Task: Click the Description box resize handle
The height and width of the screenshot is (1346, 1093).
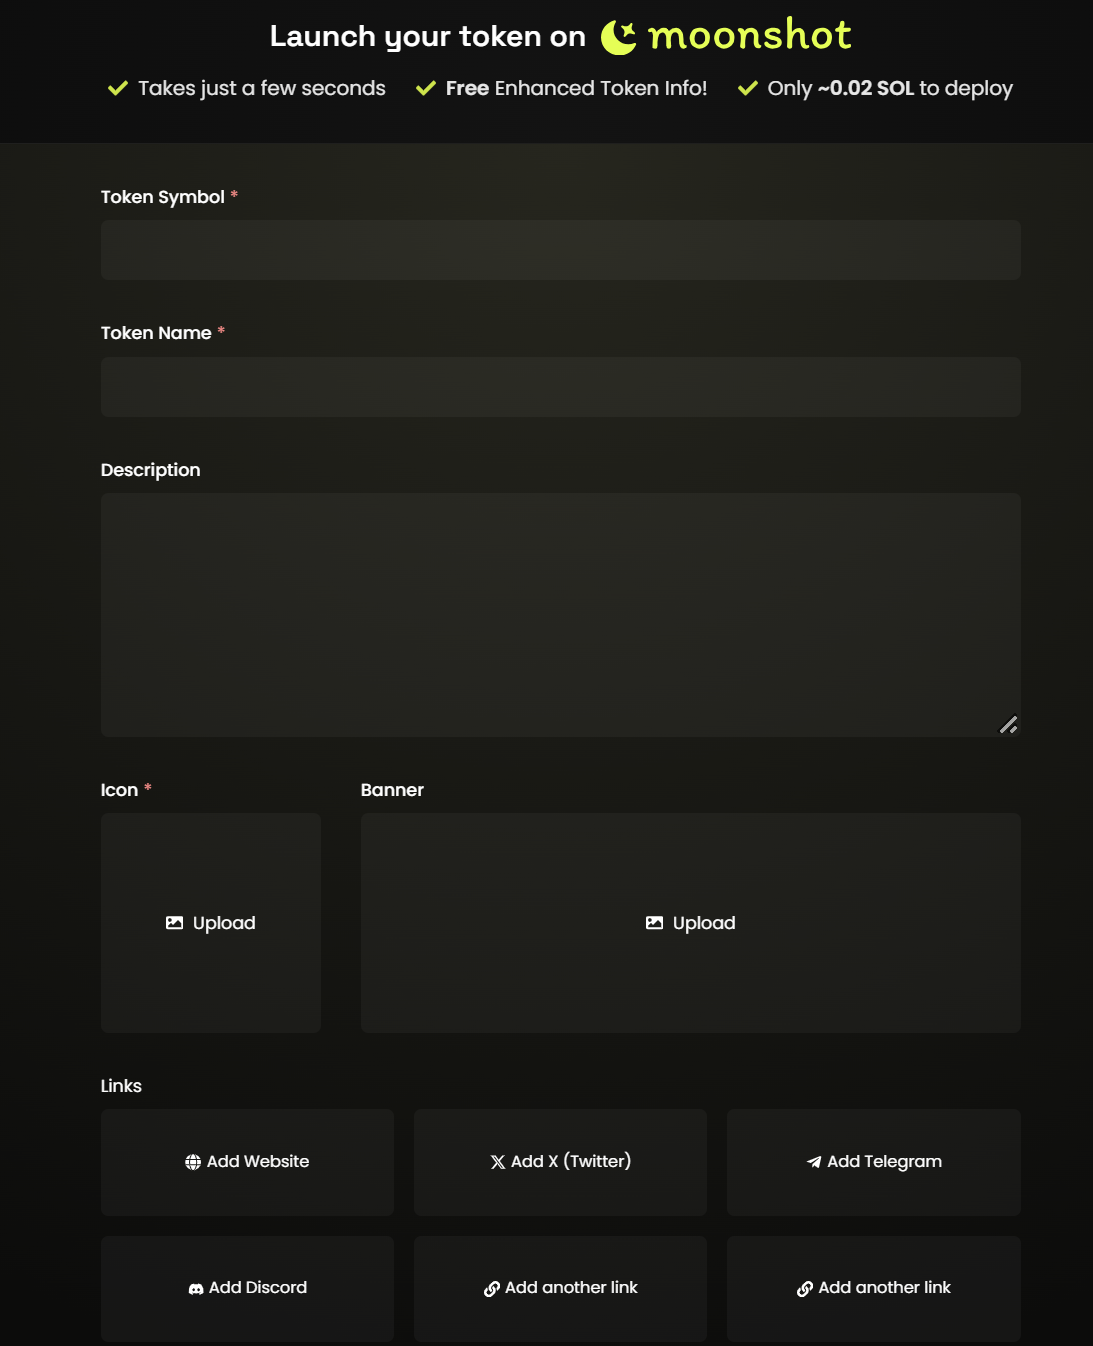Action: coord(1008,725)
